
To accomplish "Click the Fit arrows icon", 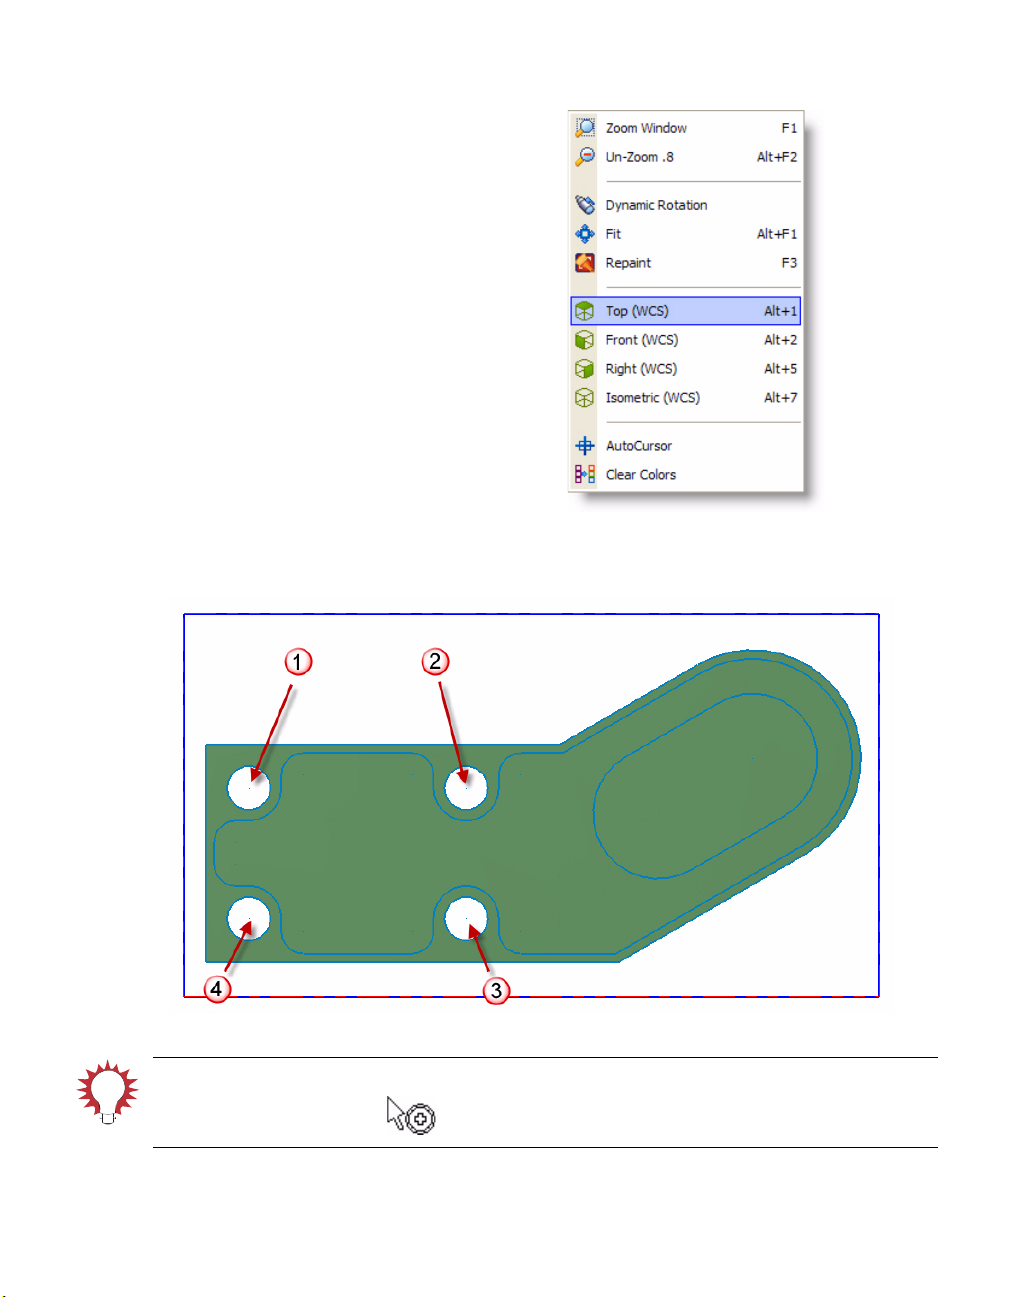I will click(585, 234).
